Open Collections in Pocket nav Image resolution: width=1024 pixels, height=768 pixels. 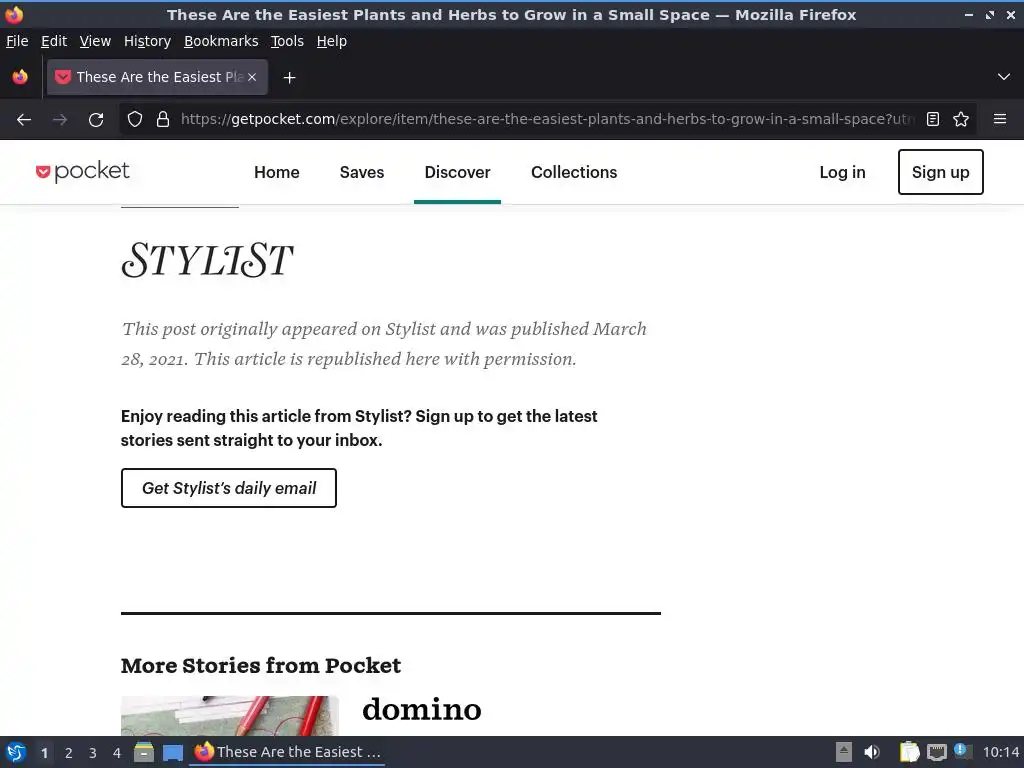pyautogui.click(x=574, y=172)
